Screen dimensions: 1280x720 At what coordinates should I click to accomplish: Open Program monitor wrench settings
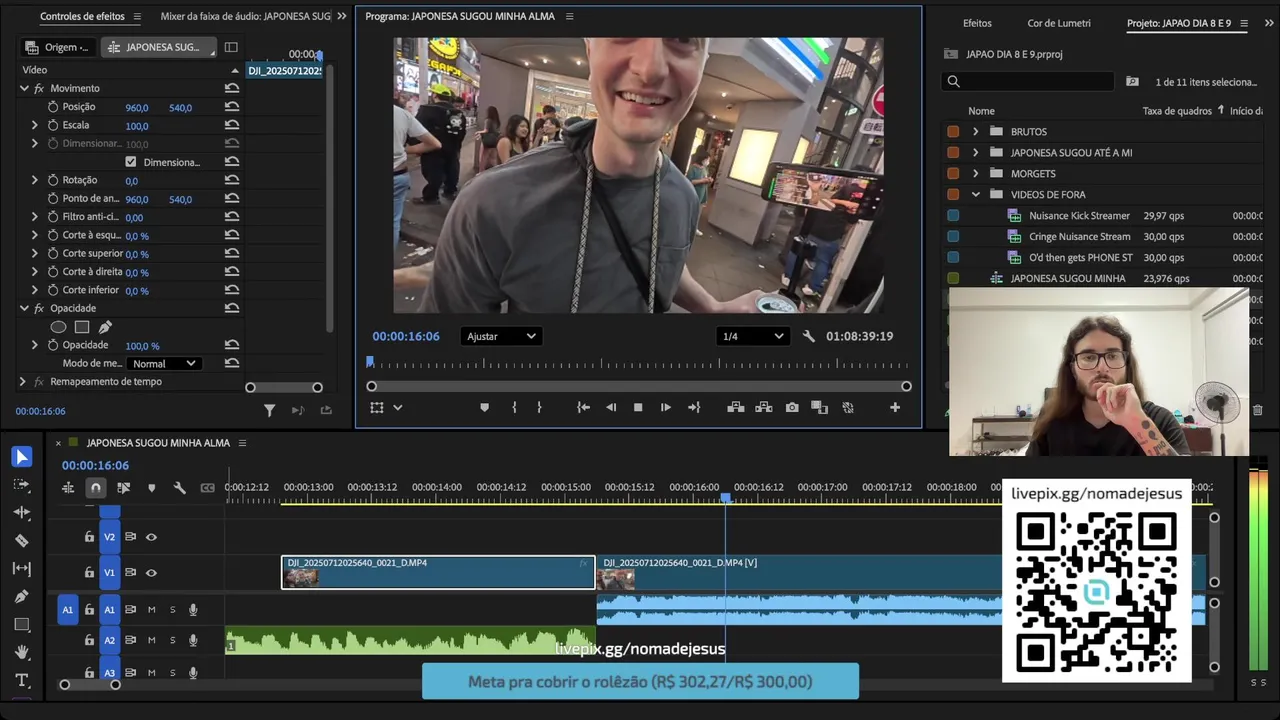click(x=809, y=337)
